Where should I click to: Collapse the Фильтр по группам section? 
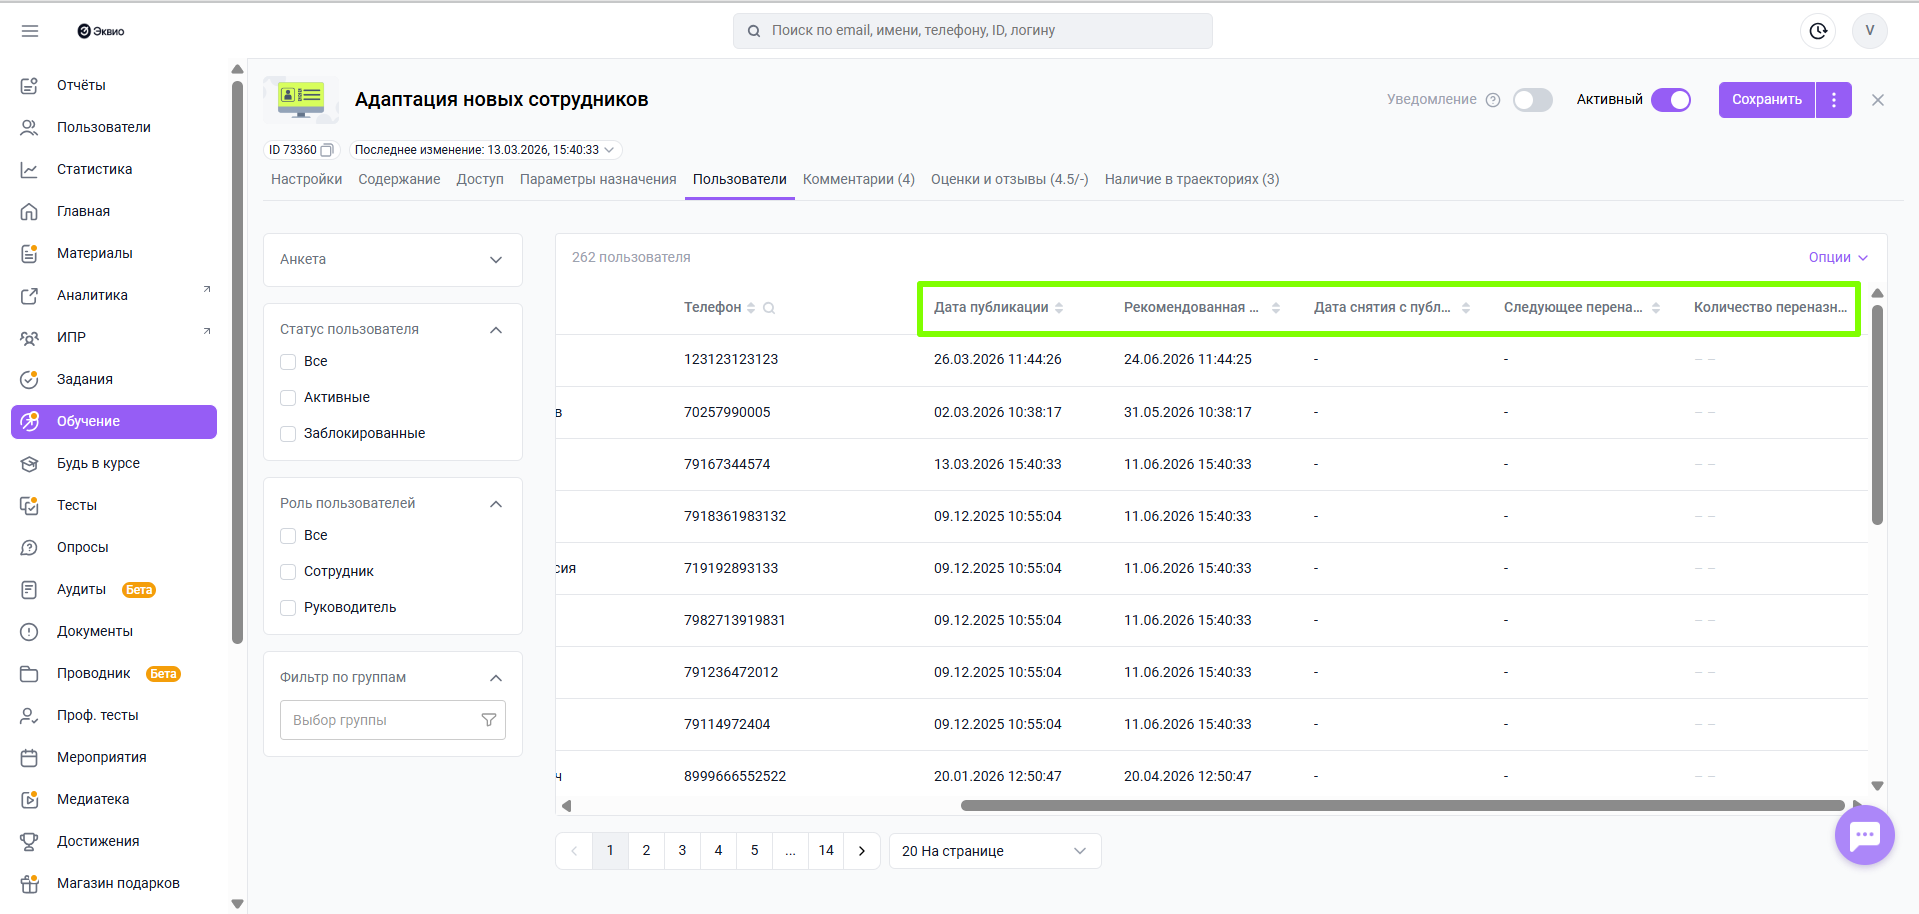(x=496, y=678)
